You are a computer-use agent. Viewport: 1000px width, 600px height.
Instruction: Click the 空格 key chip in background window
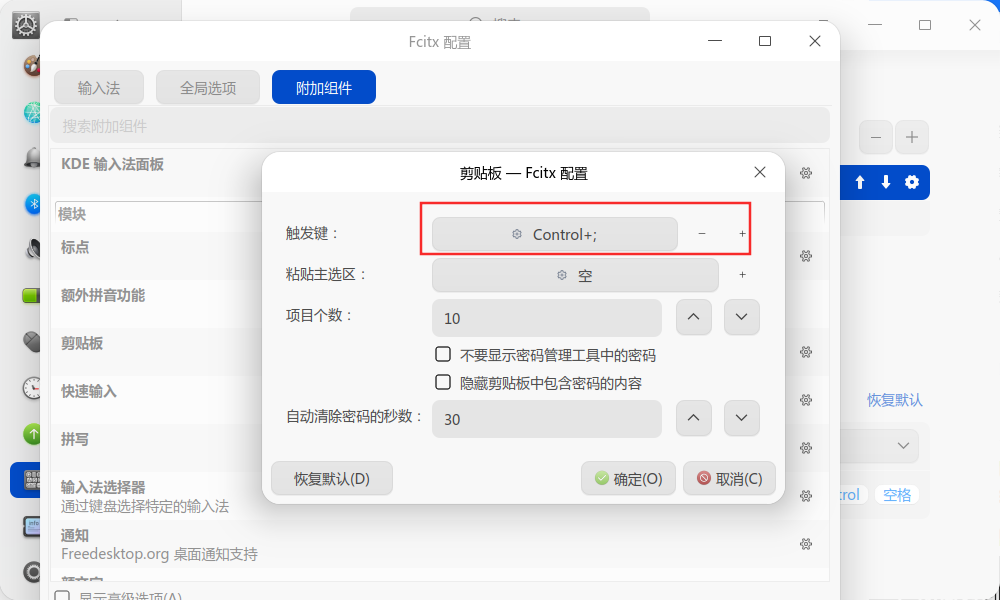[x=897, y=495]
